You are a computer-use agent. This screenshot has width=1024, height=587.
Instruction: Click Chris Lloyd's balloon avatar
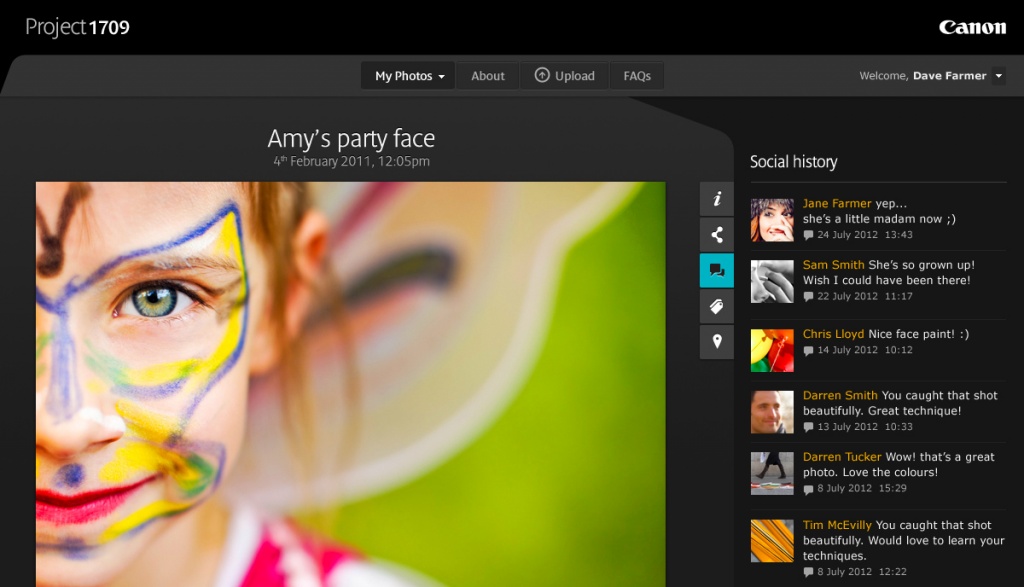[772, 351]
